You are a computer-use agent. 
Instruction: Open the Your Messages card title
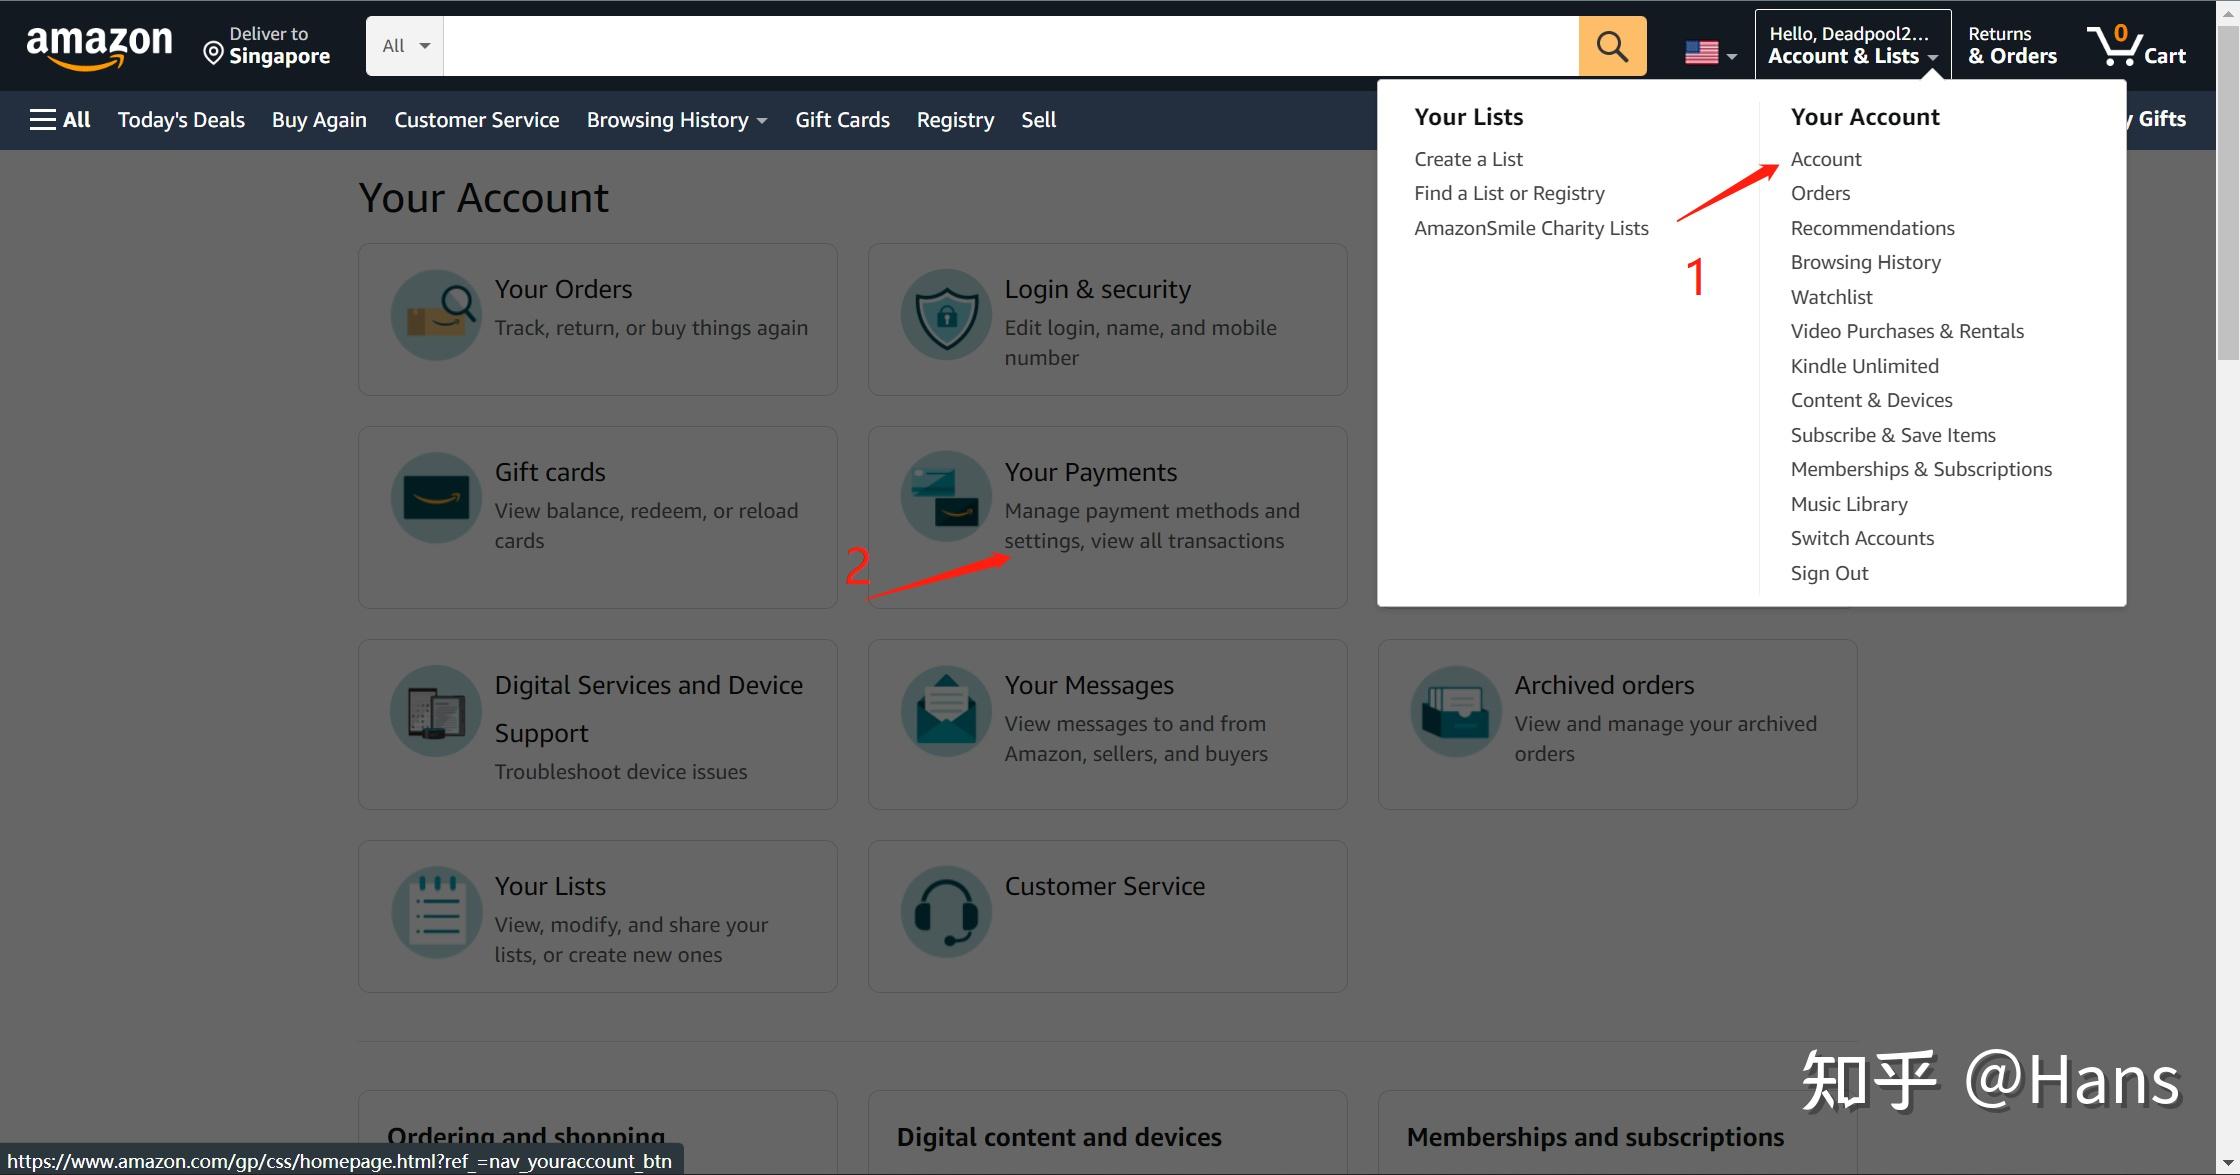click(x=1088, y=685)
